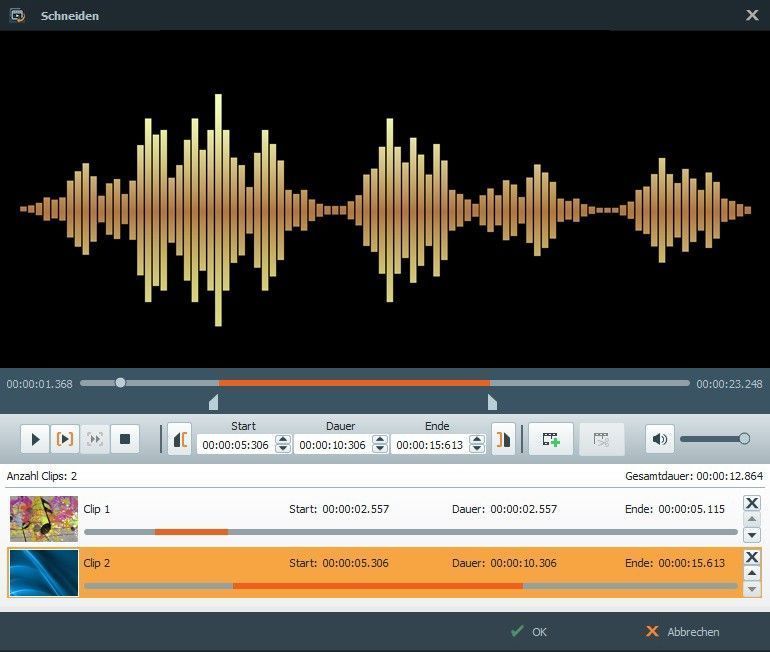The width and height of the screenshot is (770, 652).
Task: Move Clip 2 up in the list
Action: point(752,573)
